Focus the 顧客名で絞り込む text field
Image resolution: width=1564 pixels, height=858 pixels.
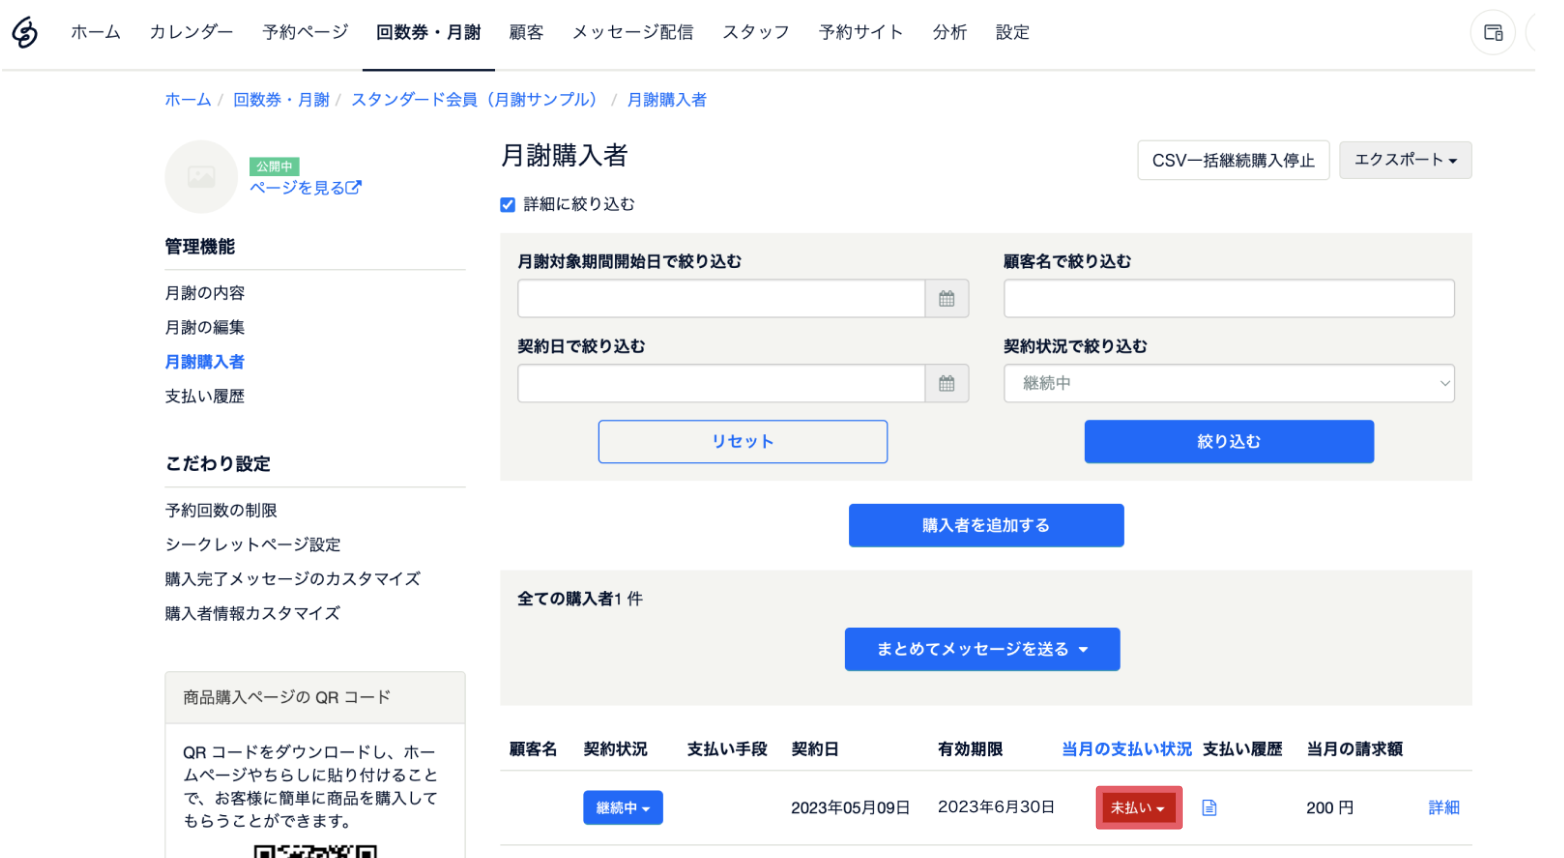[1228, 299]
